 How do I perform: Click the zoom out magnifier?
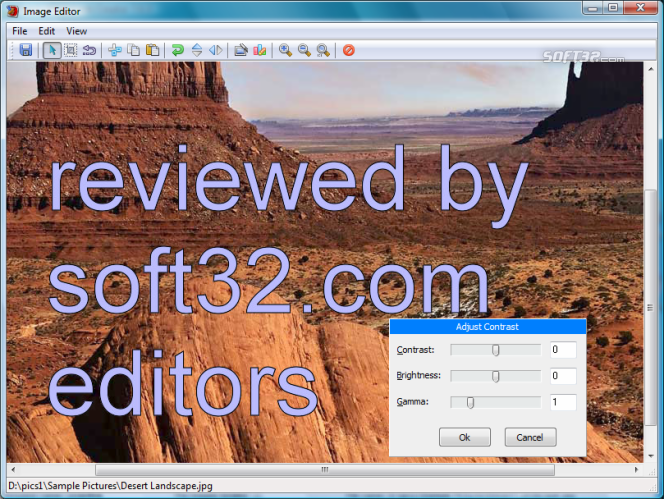tap(304, 50)
